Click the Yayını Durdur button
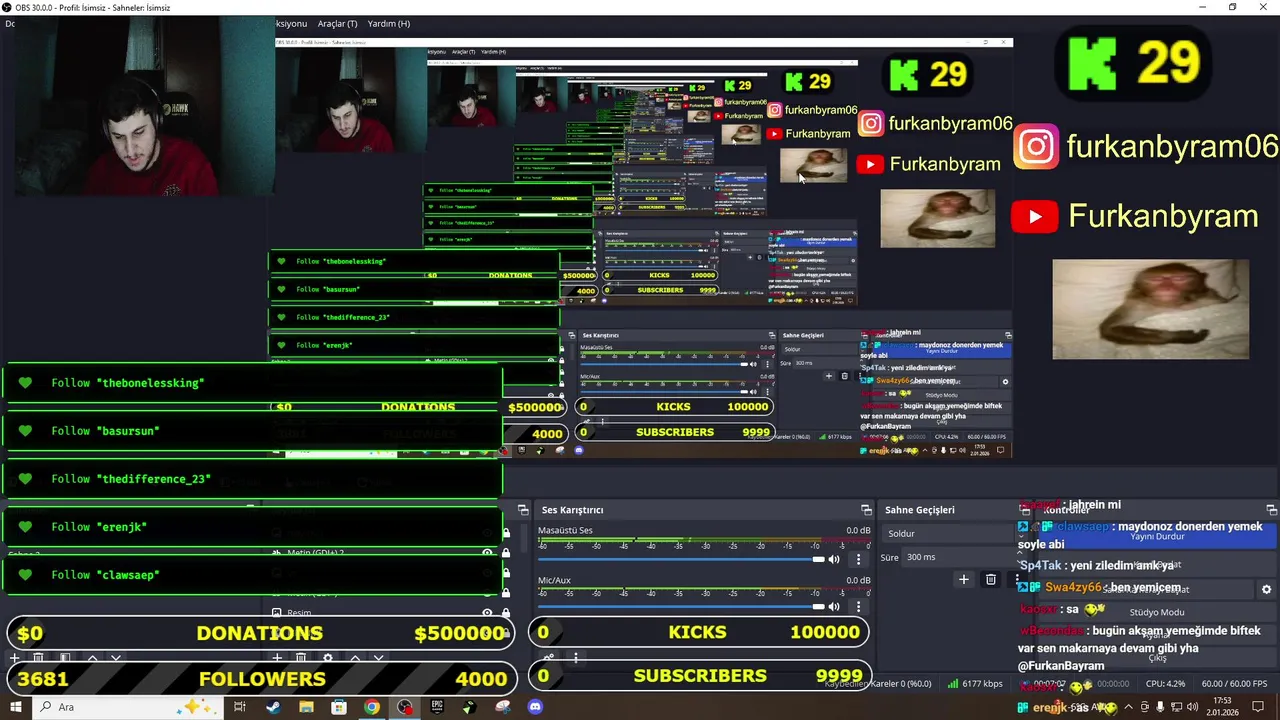 click(1157, 536)
